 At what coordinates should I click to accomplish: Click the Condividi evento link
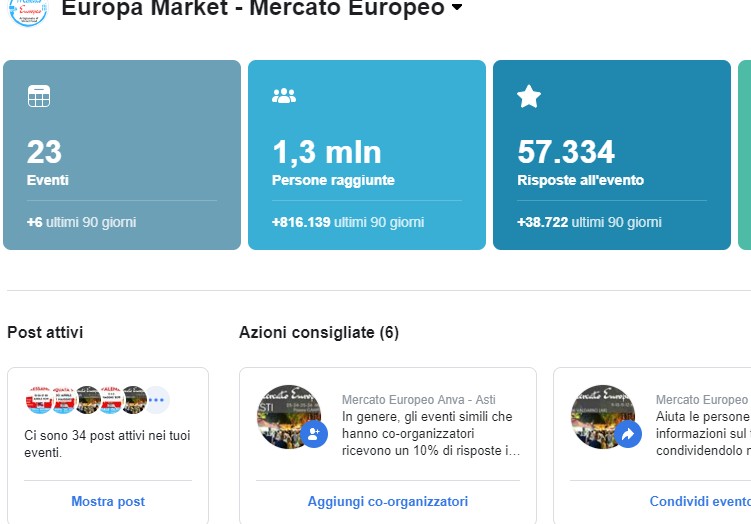pyautogui.click(x=700, y=501)
